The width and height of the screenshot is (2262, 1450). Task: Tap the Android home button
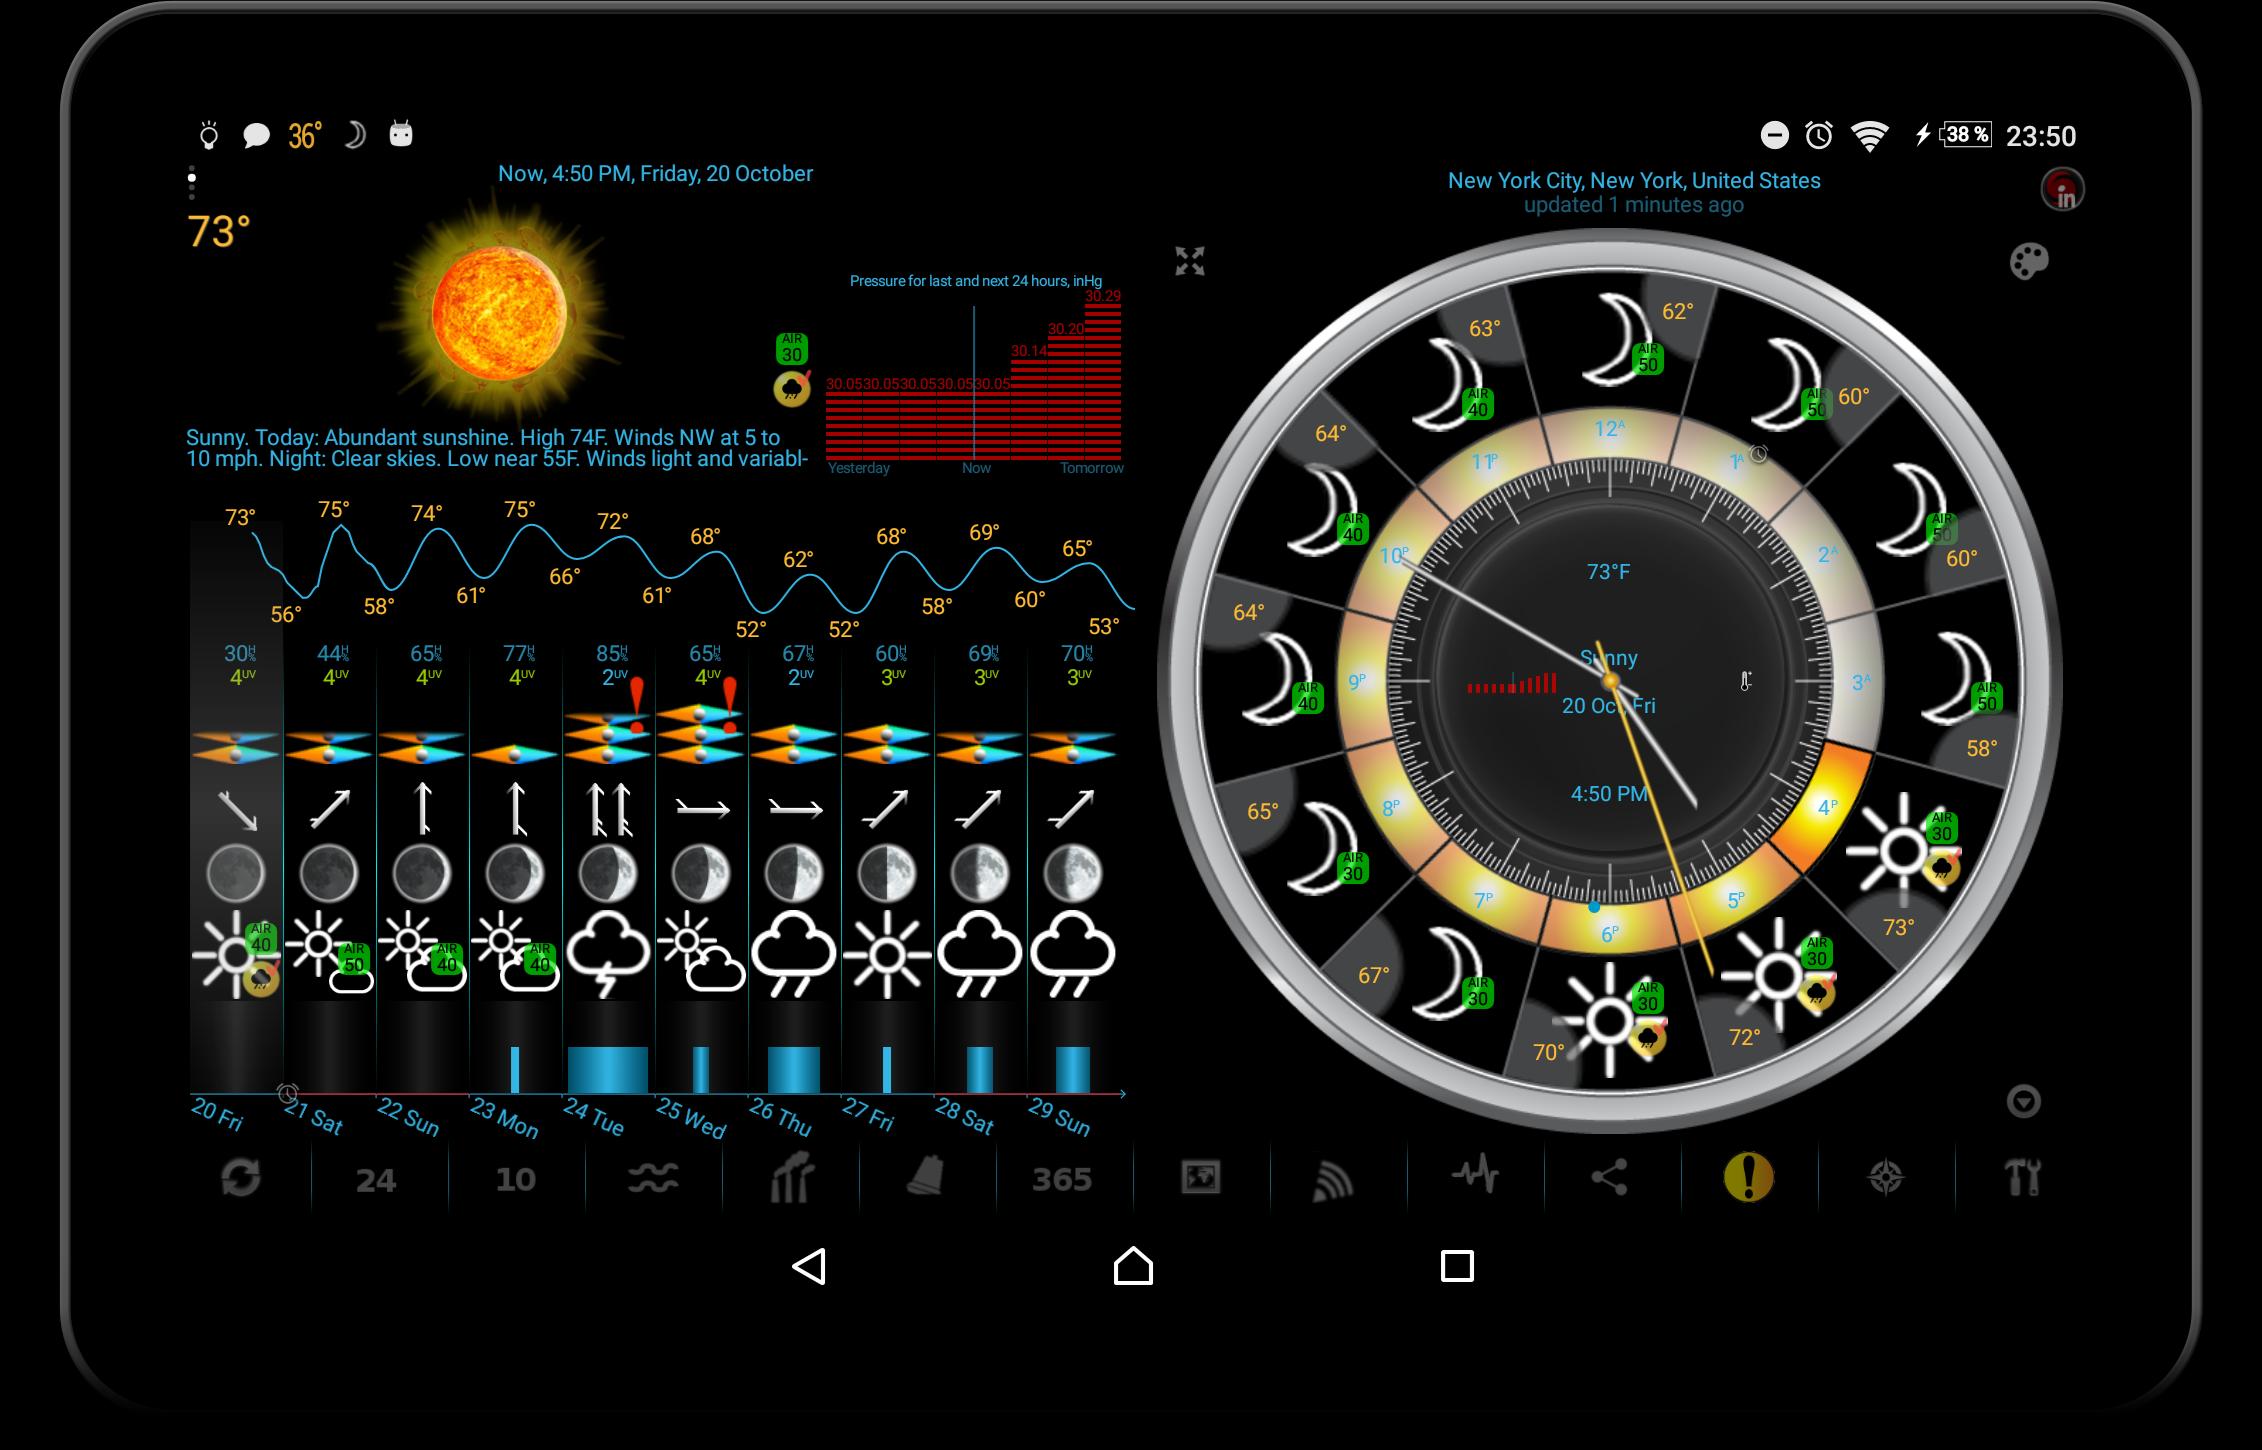[1133, 1265]
